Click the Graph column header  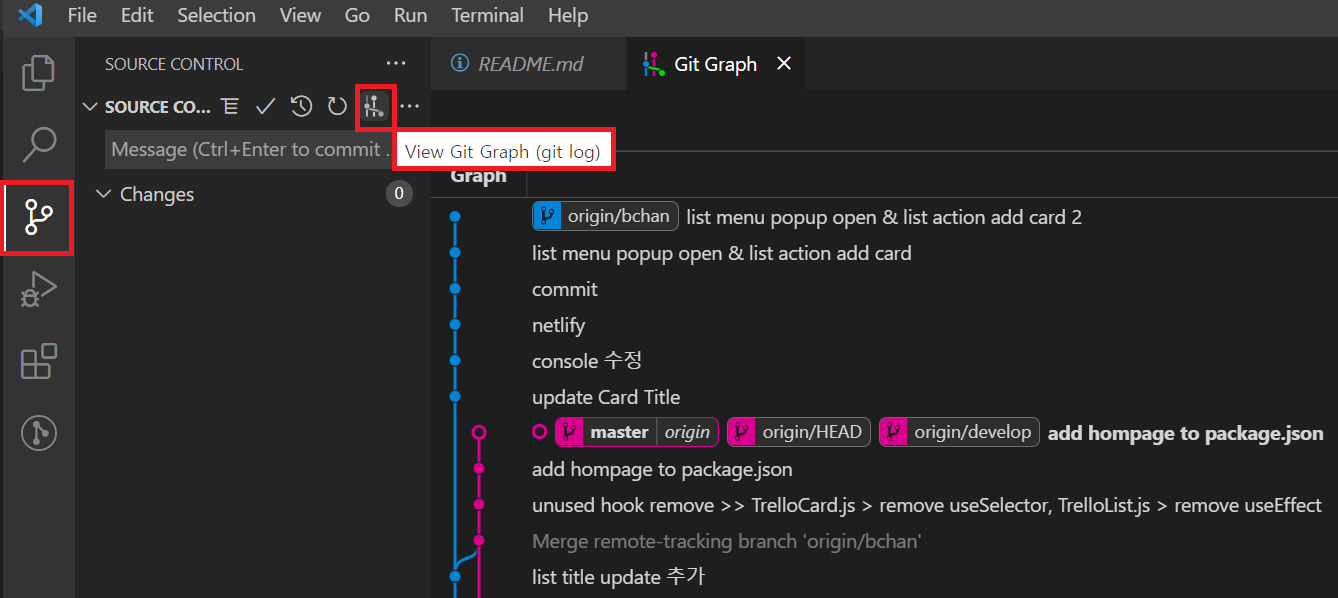[x=478, y=176]
